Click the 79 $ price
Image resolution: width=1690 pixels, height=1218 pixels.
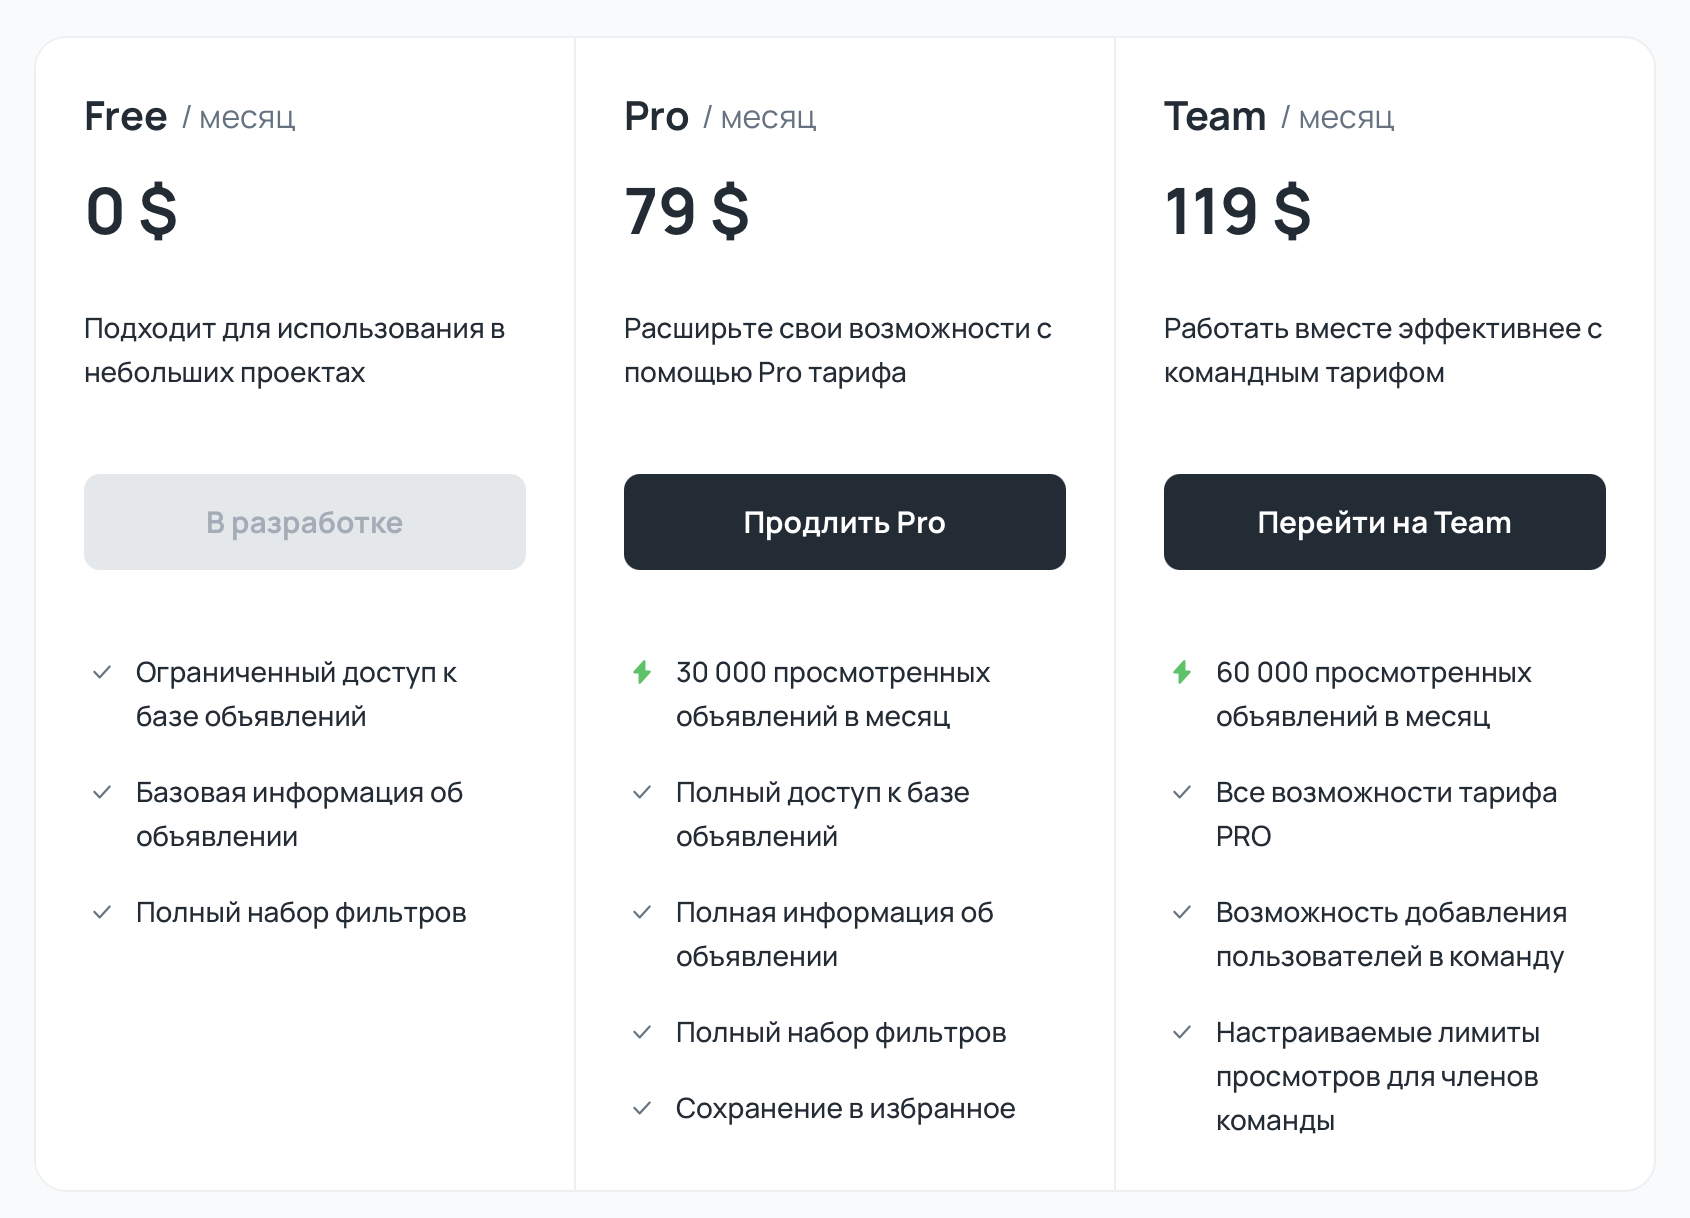tap(686, 212)
